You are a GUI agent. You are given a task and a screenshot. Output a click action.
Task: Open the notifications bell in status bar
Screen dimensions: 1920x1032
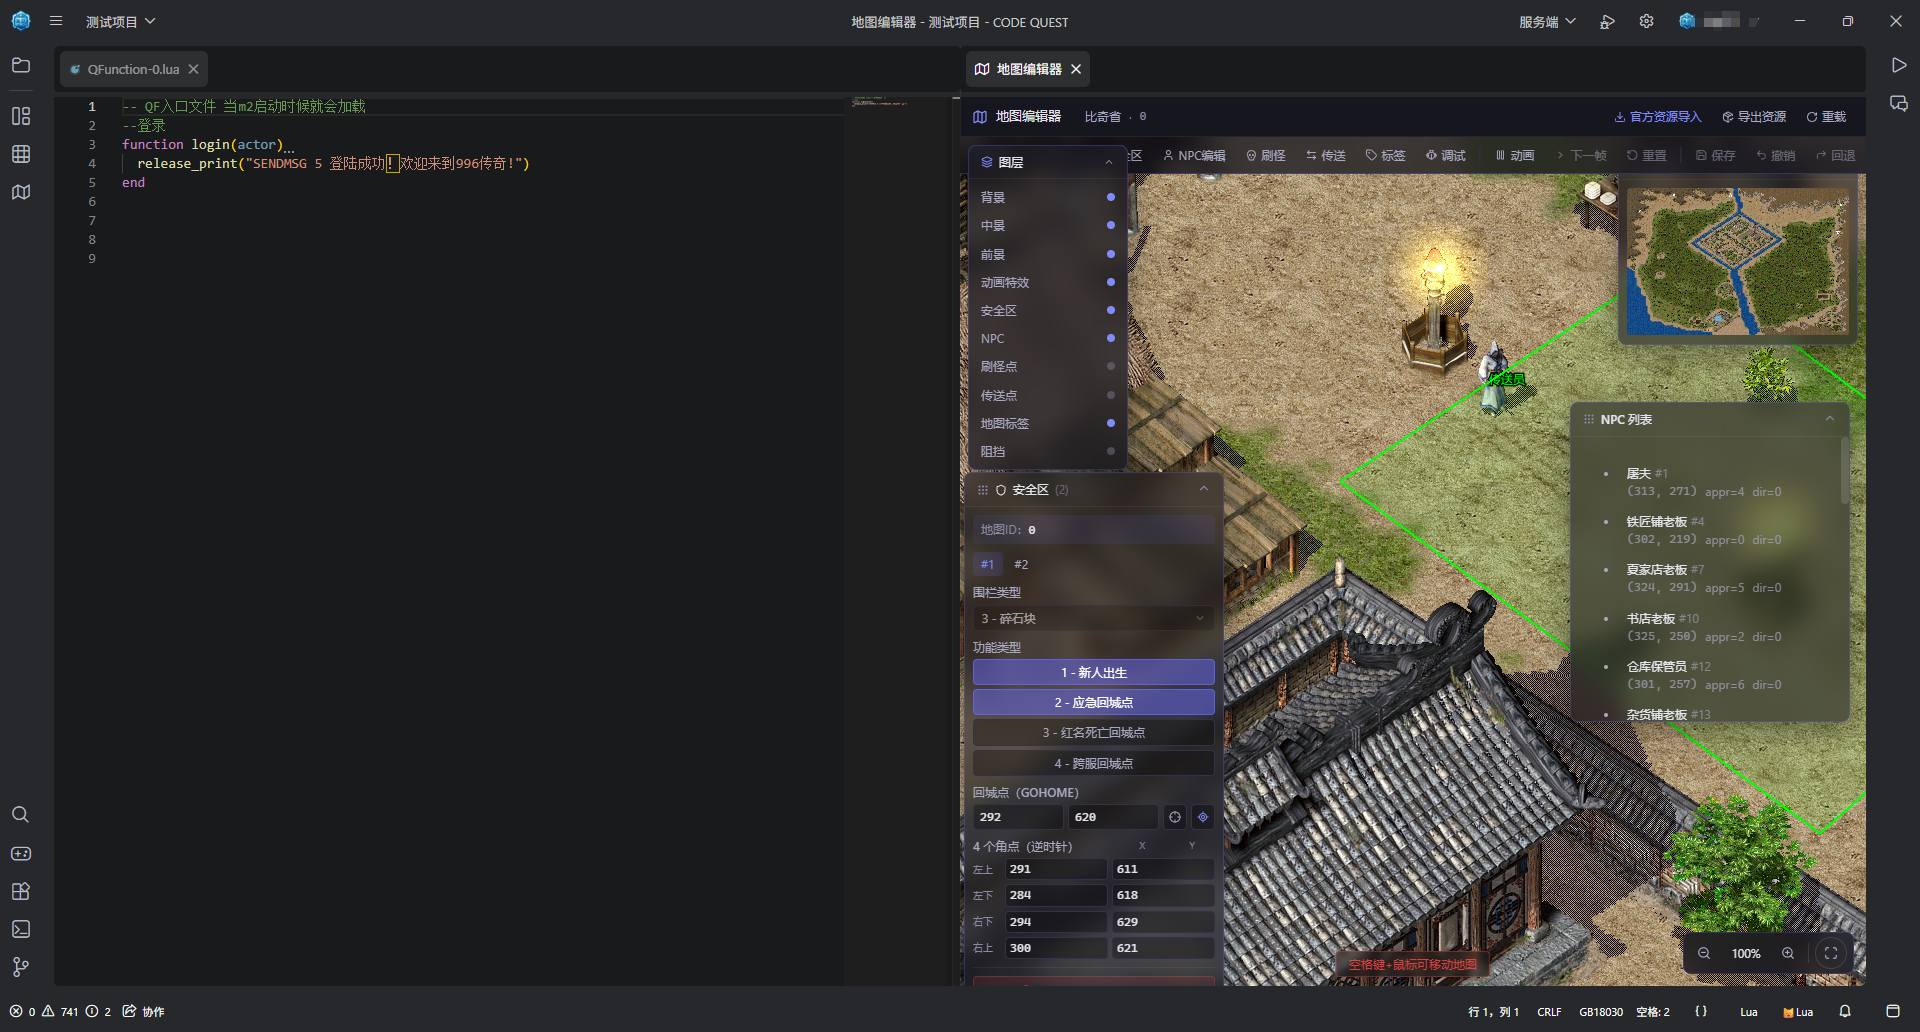[1845, 1011]
